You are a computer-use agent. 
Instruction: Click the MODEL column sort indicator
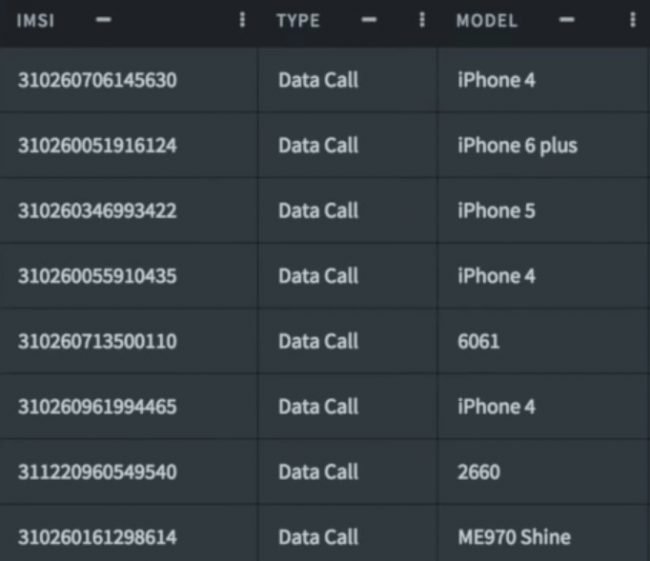point(568,21)
